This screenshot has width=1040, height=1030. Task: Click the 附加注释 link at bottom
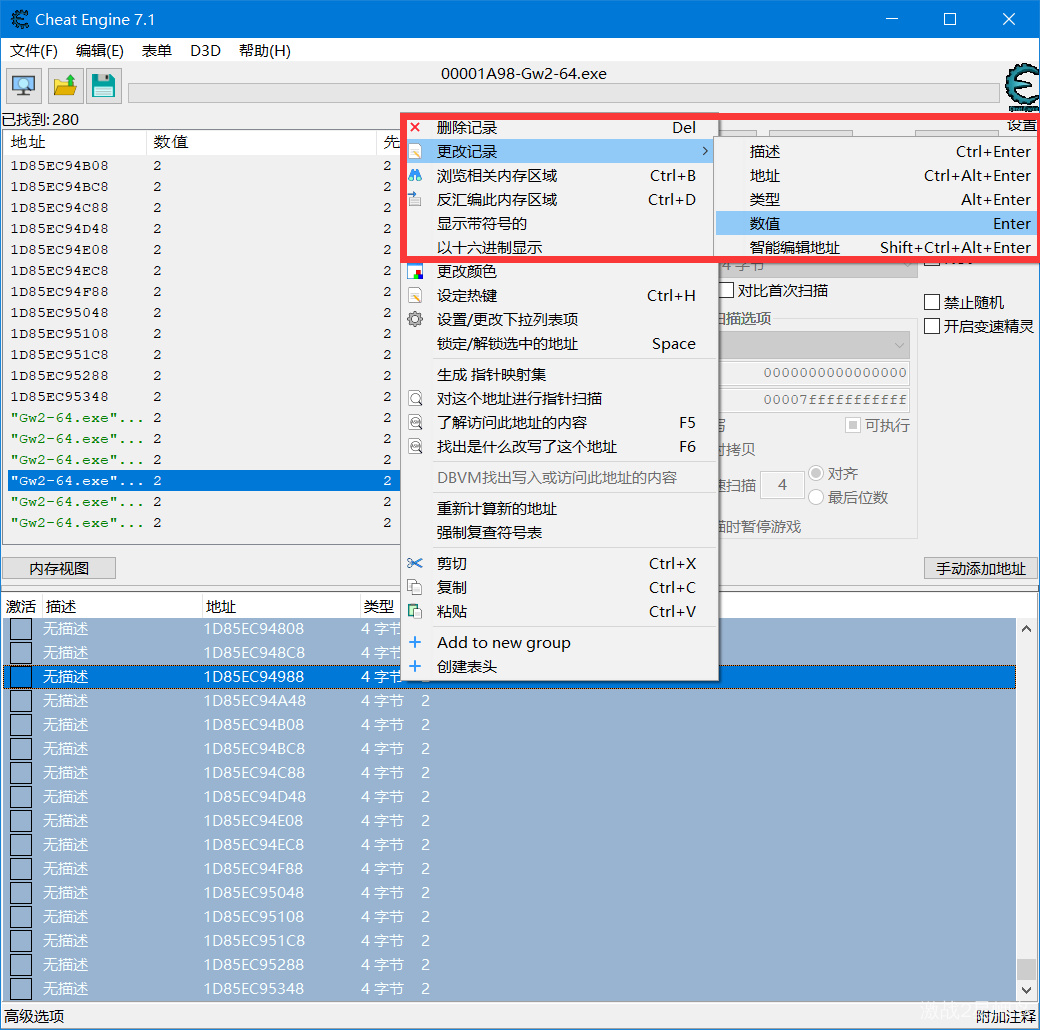[1006, 1016]
